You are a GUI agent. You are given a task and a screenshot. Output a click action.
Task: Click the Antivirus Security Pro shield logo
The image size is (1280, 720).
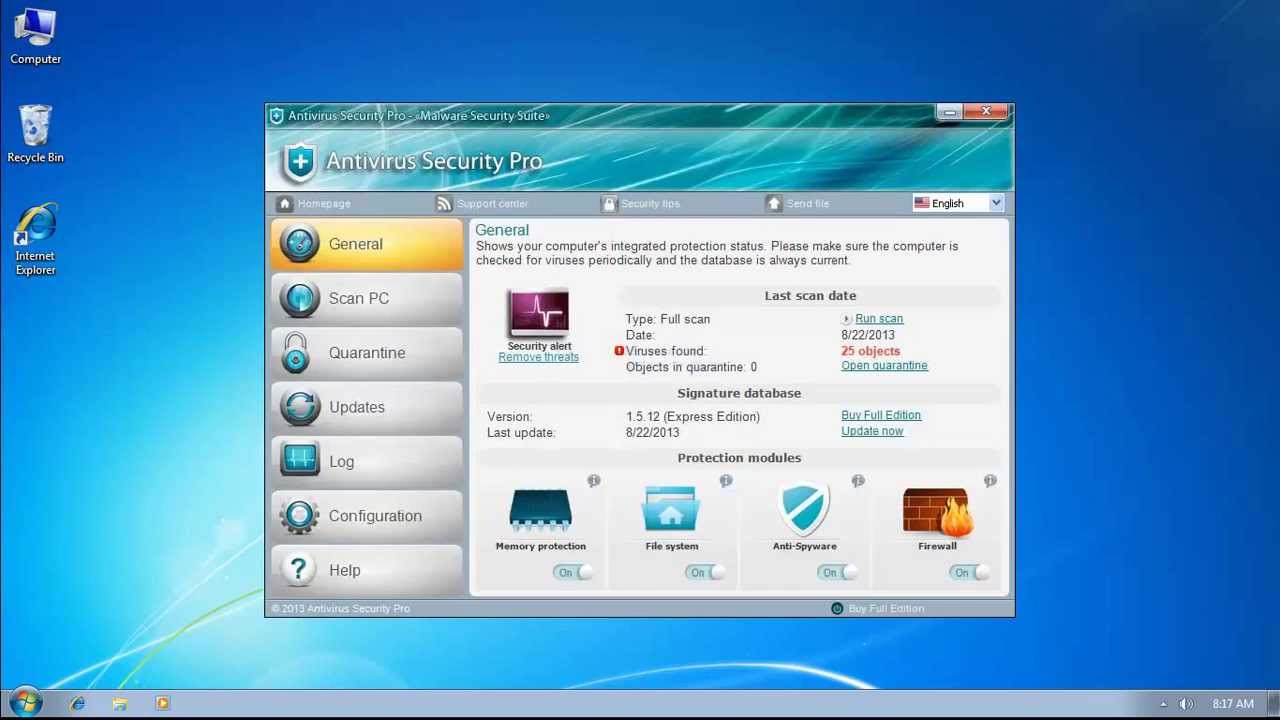click(x=299, y=163)
